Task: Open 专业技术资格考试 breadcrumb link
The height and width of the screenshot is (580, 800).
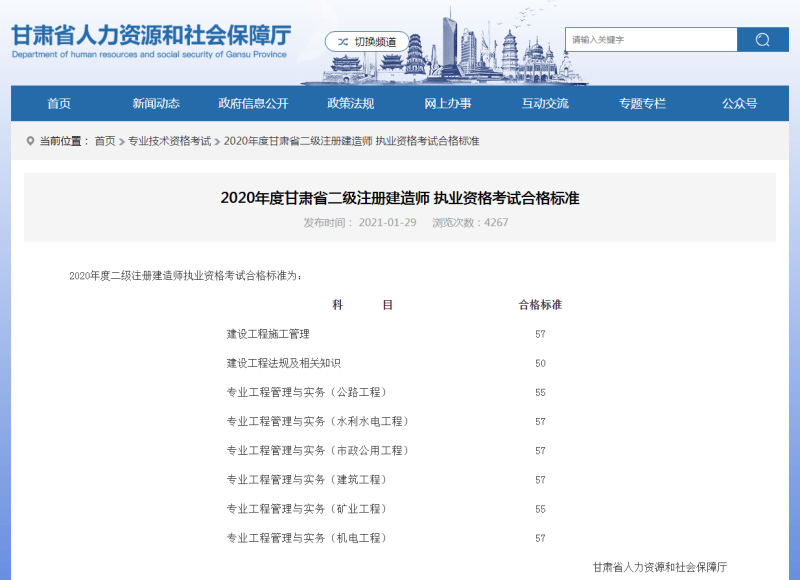Action: click(170, 141)
